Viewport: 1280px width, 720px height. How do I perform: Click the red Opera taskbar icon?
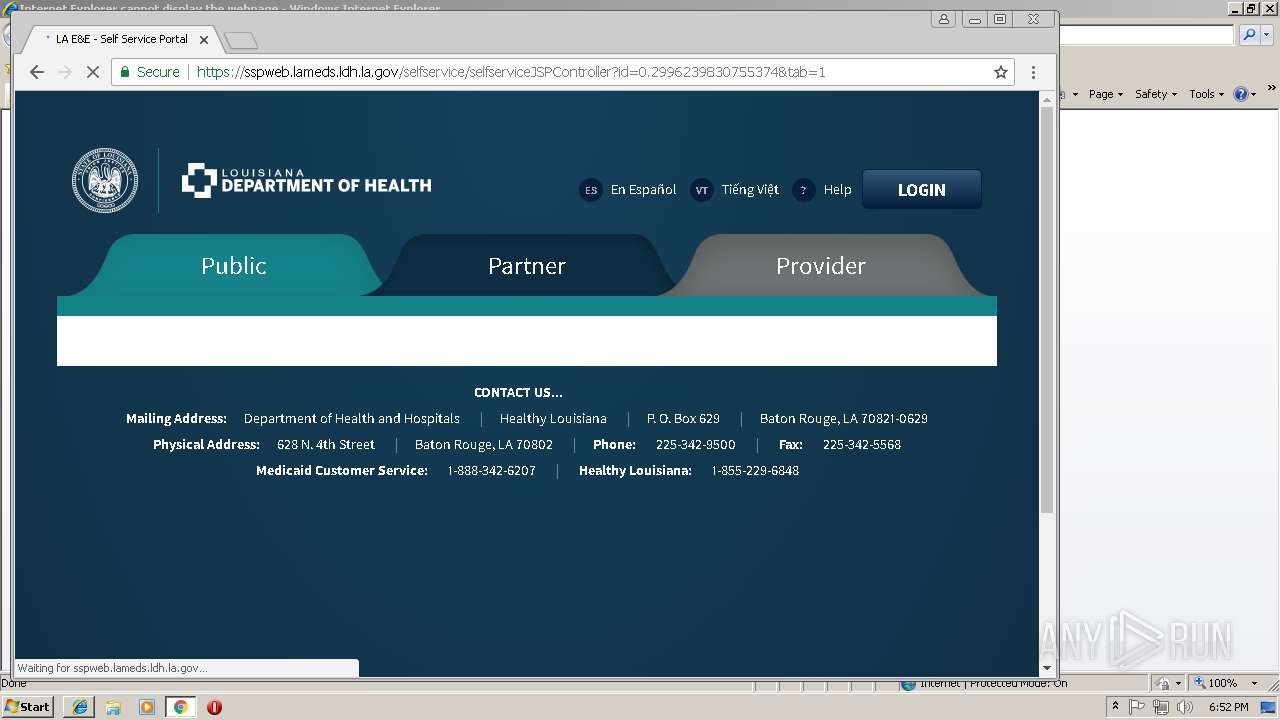click(214, 707)
